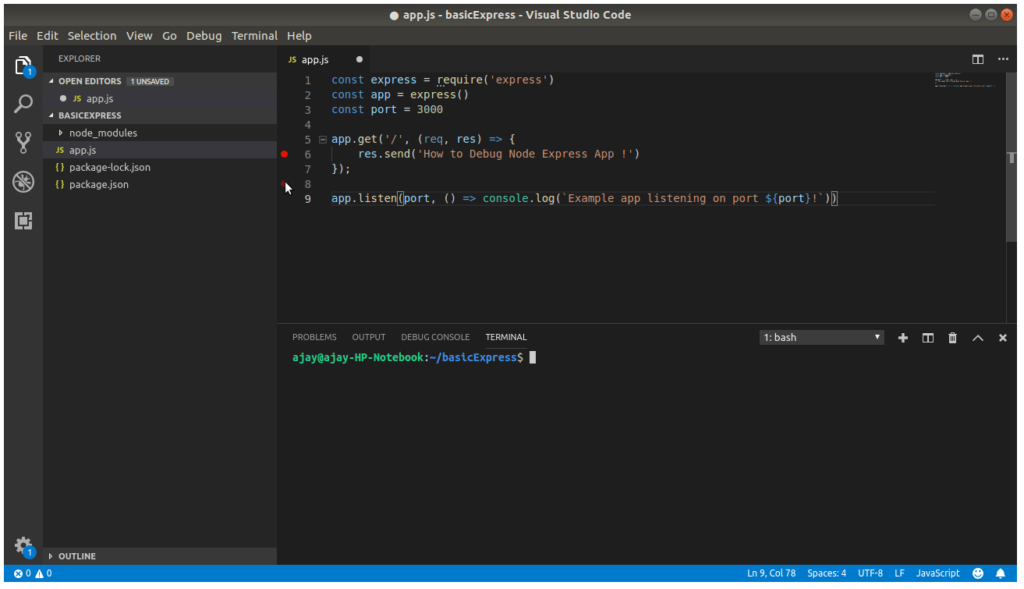Screen dimensions: 1024x589
Task: Open the Edit menu
Action: [47, 36]
